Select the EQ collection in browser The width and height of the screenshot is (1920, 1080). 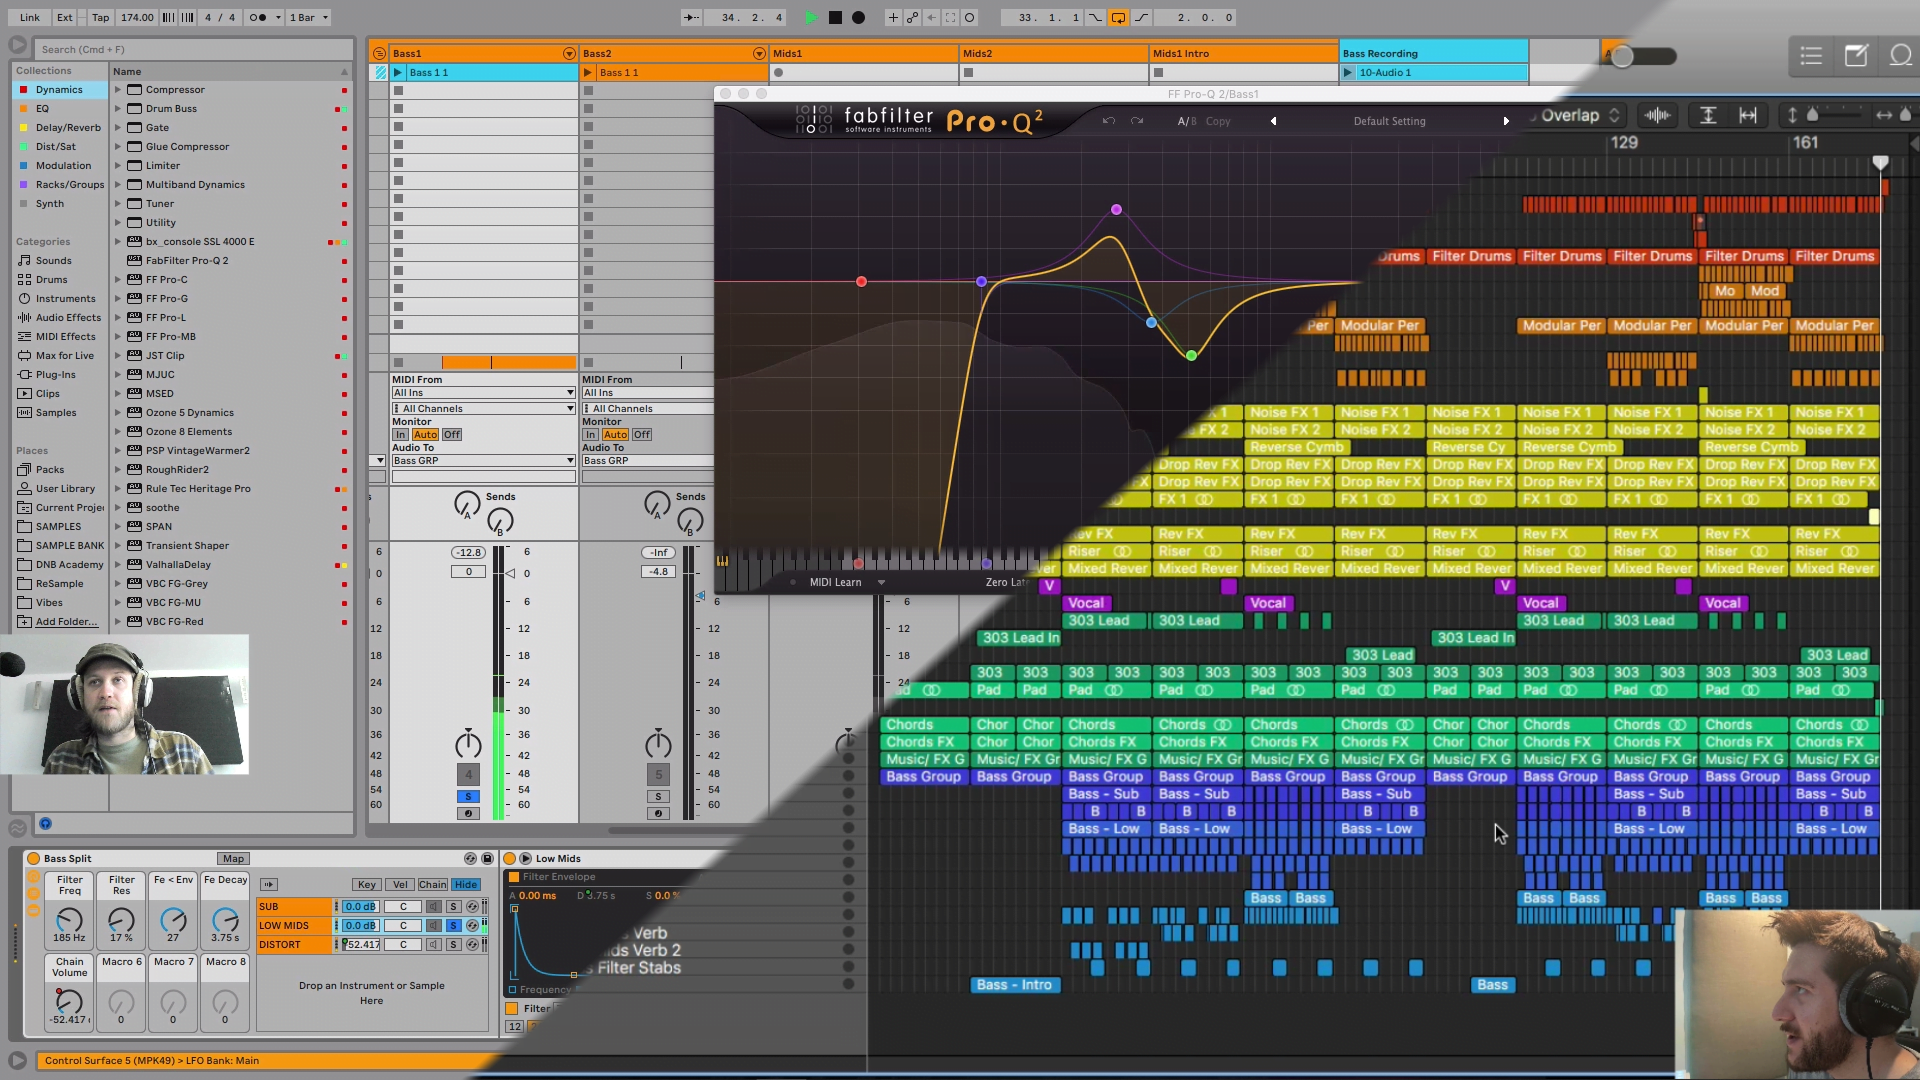42,109
